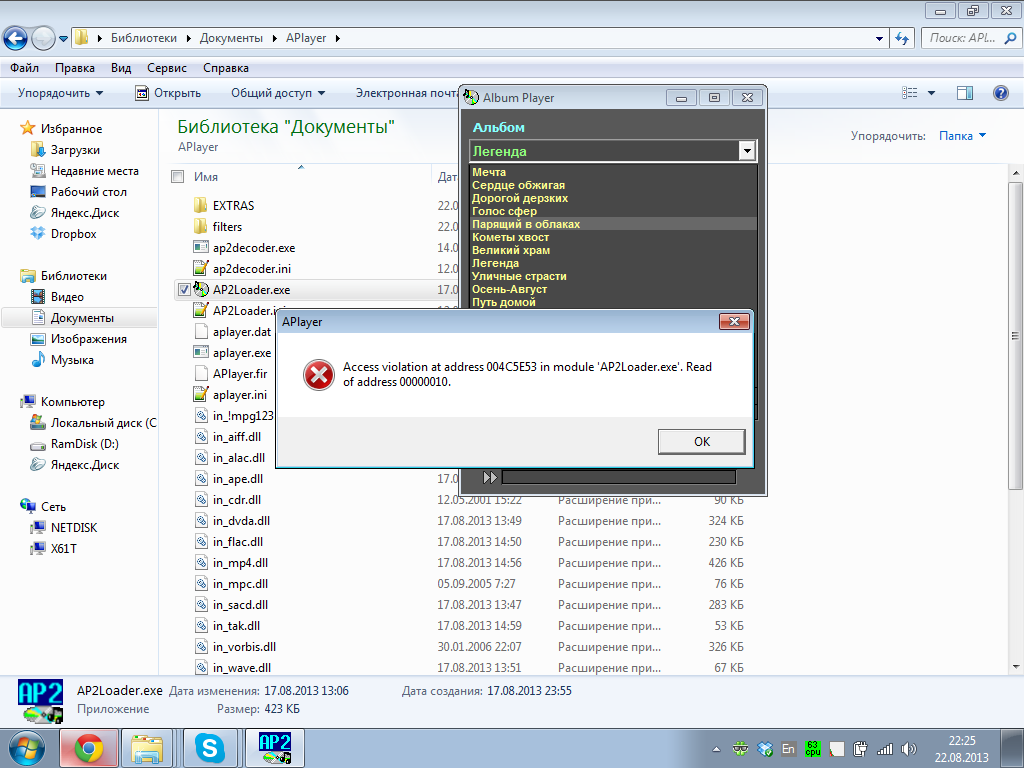The height and width of the screenshot is (768, 1024).
Task: Click Библиотеки in the address bar
Action: 144,38
